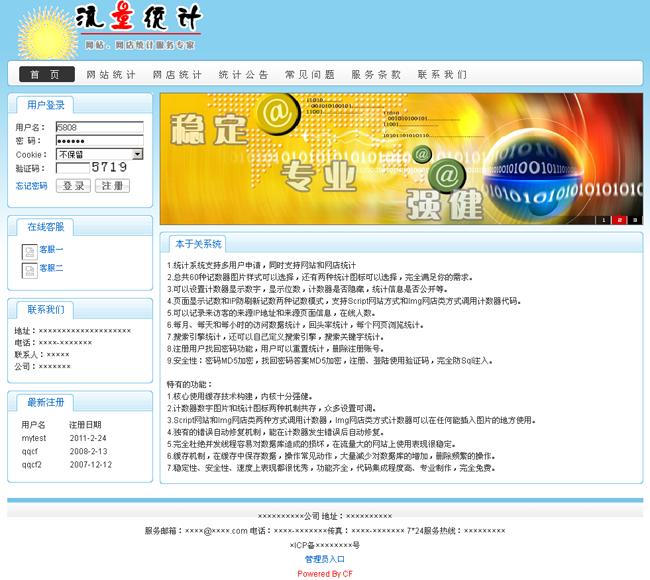Screen dimensions: 650x580
Task: Go to 网站统计 menu item
Action: (x=111, y=75)
